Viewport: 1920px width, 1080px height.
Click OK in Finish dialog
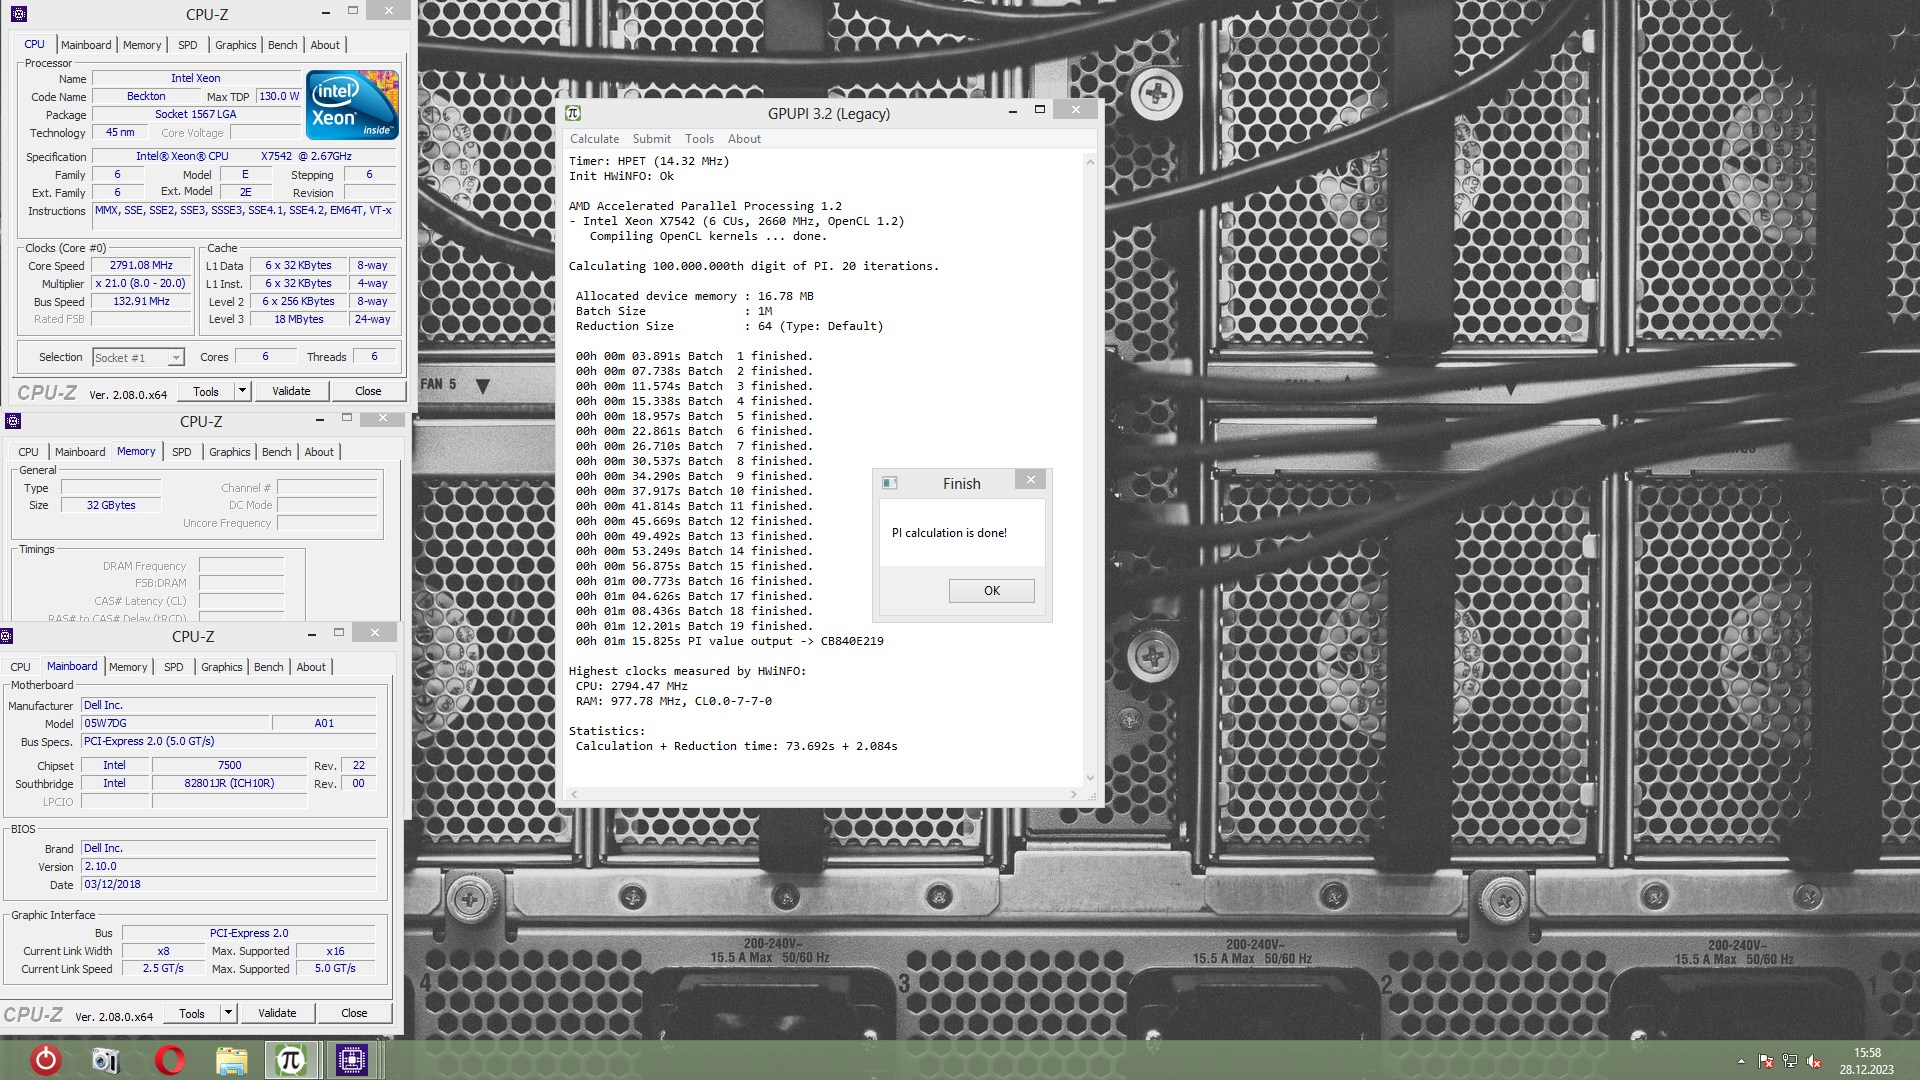[x=991, y=591]
